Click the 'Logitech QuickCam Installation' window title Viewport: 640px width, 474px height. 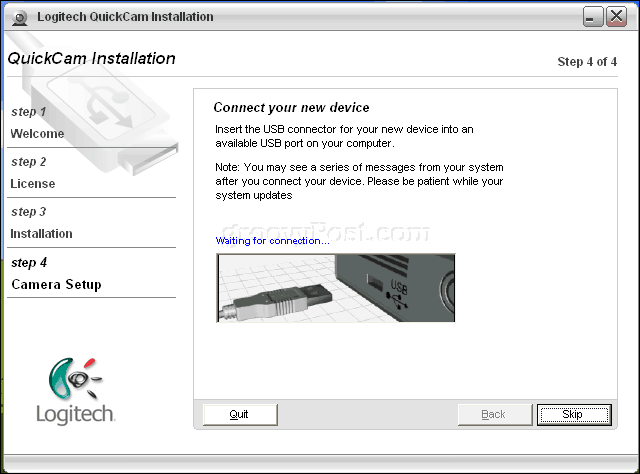[125, 17]
